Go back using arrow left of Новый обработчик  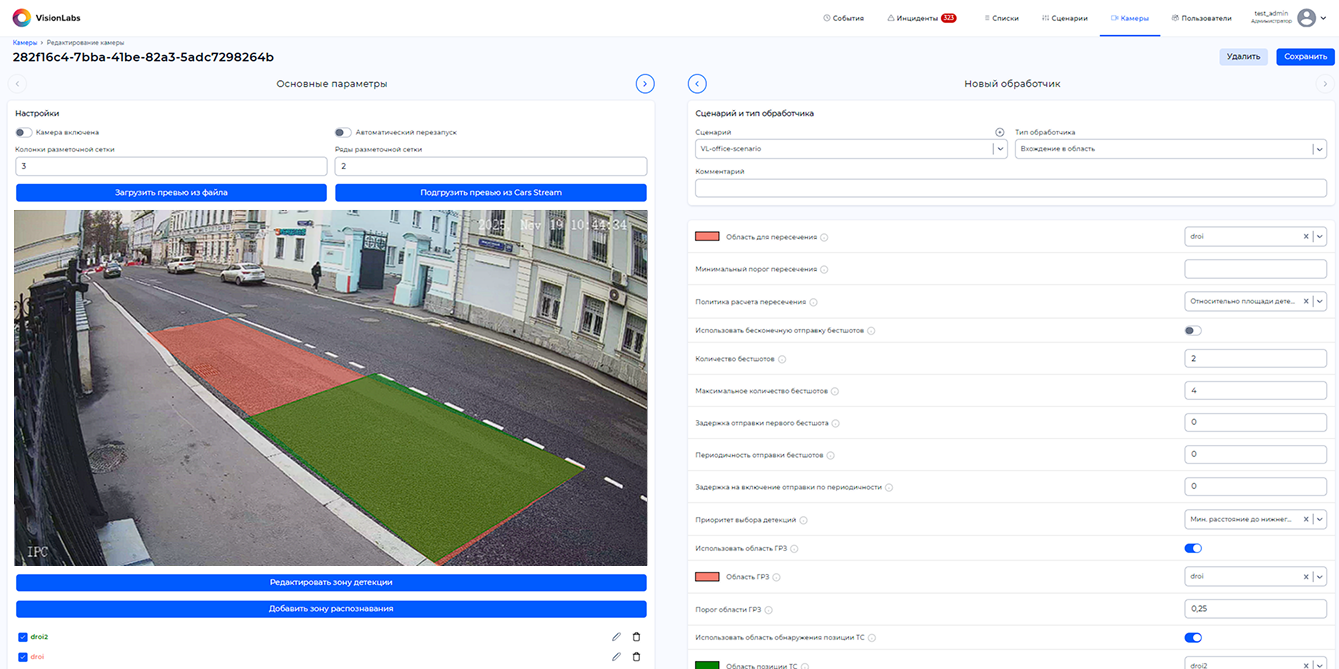698,84
